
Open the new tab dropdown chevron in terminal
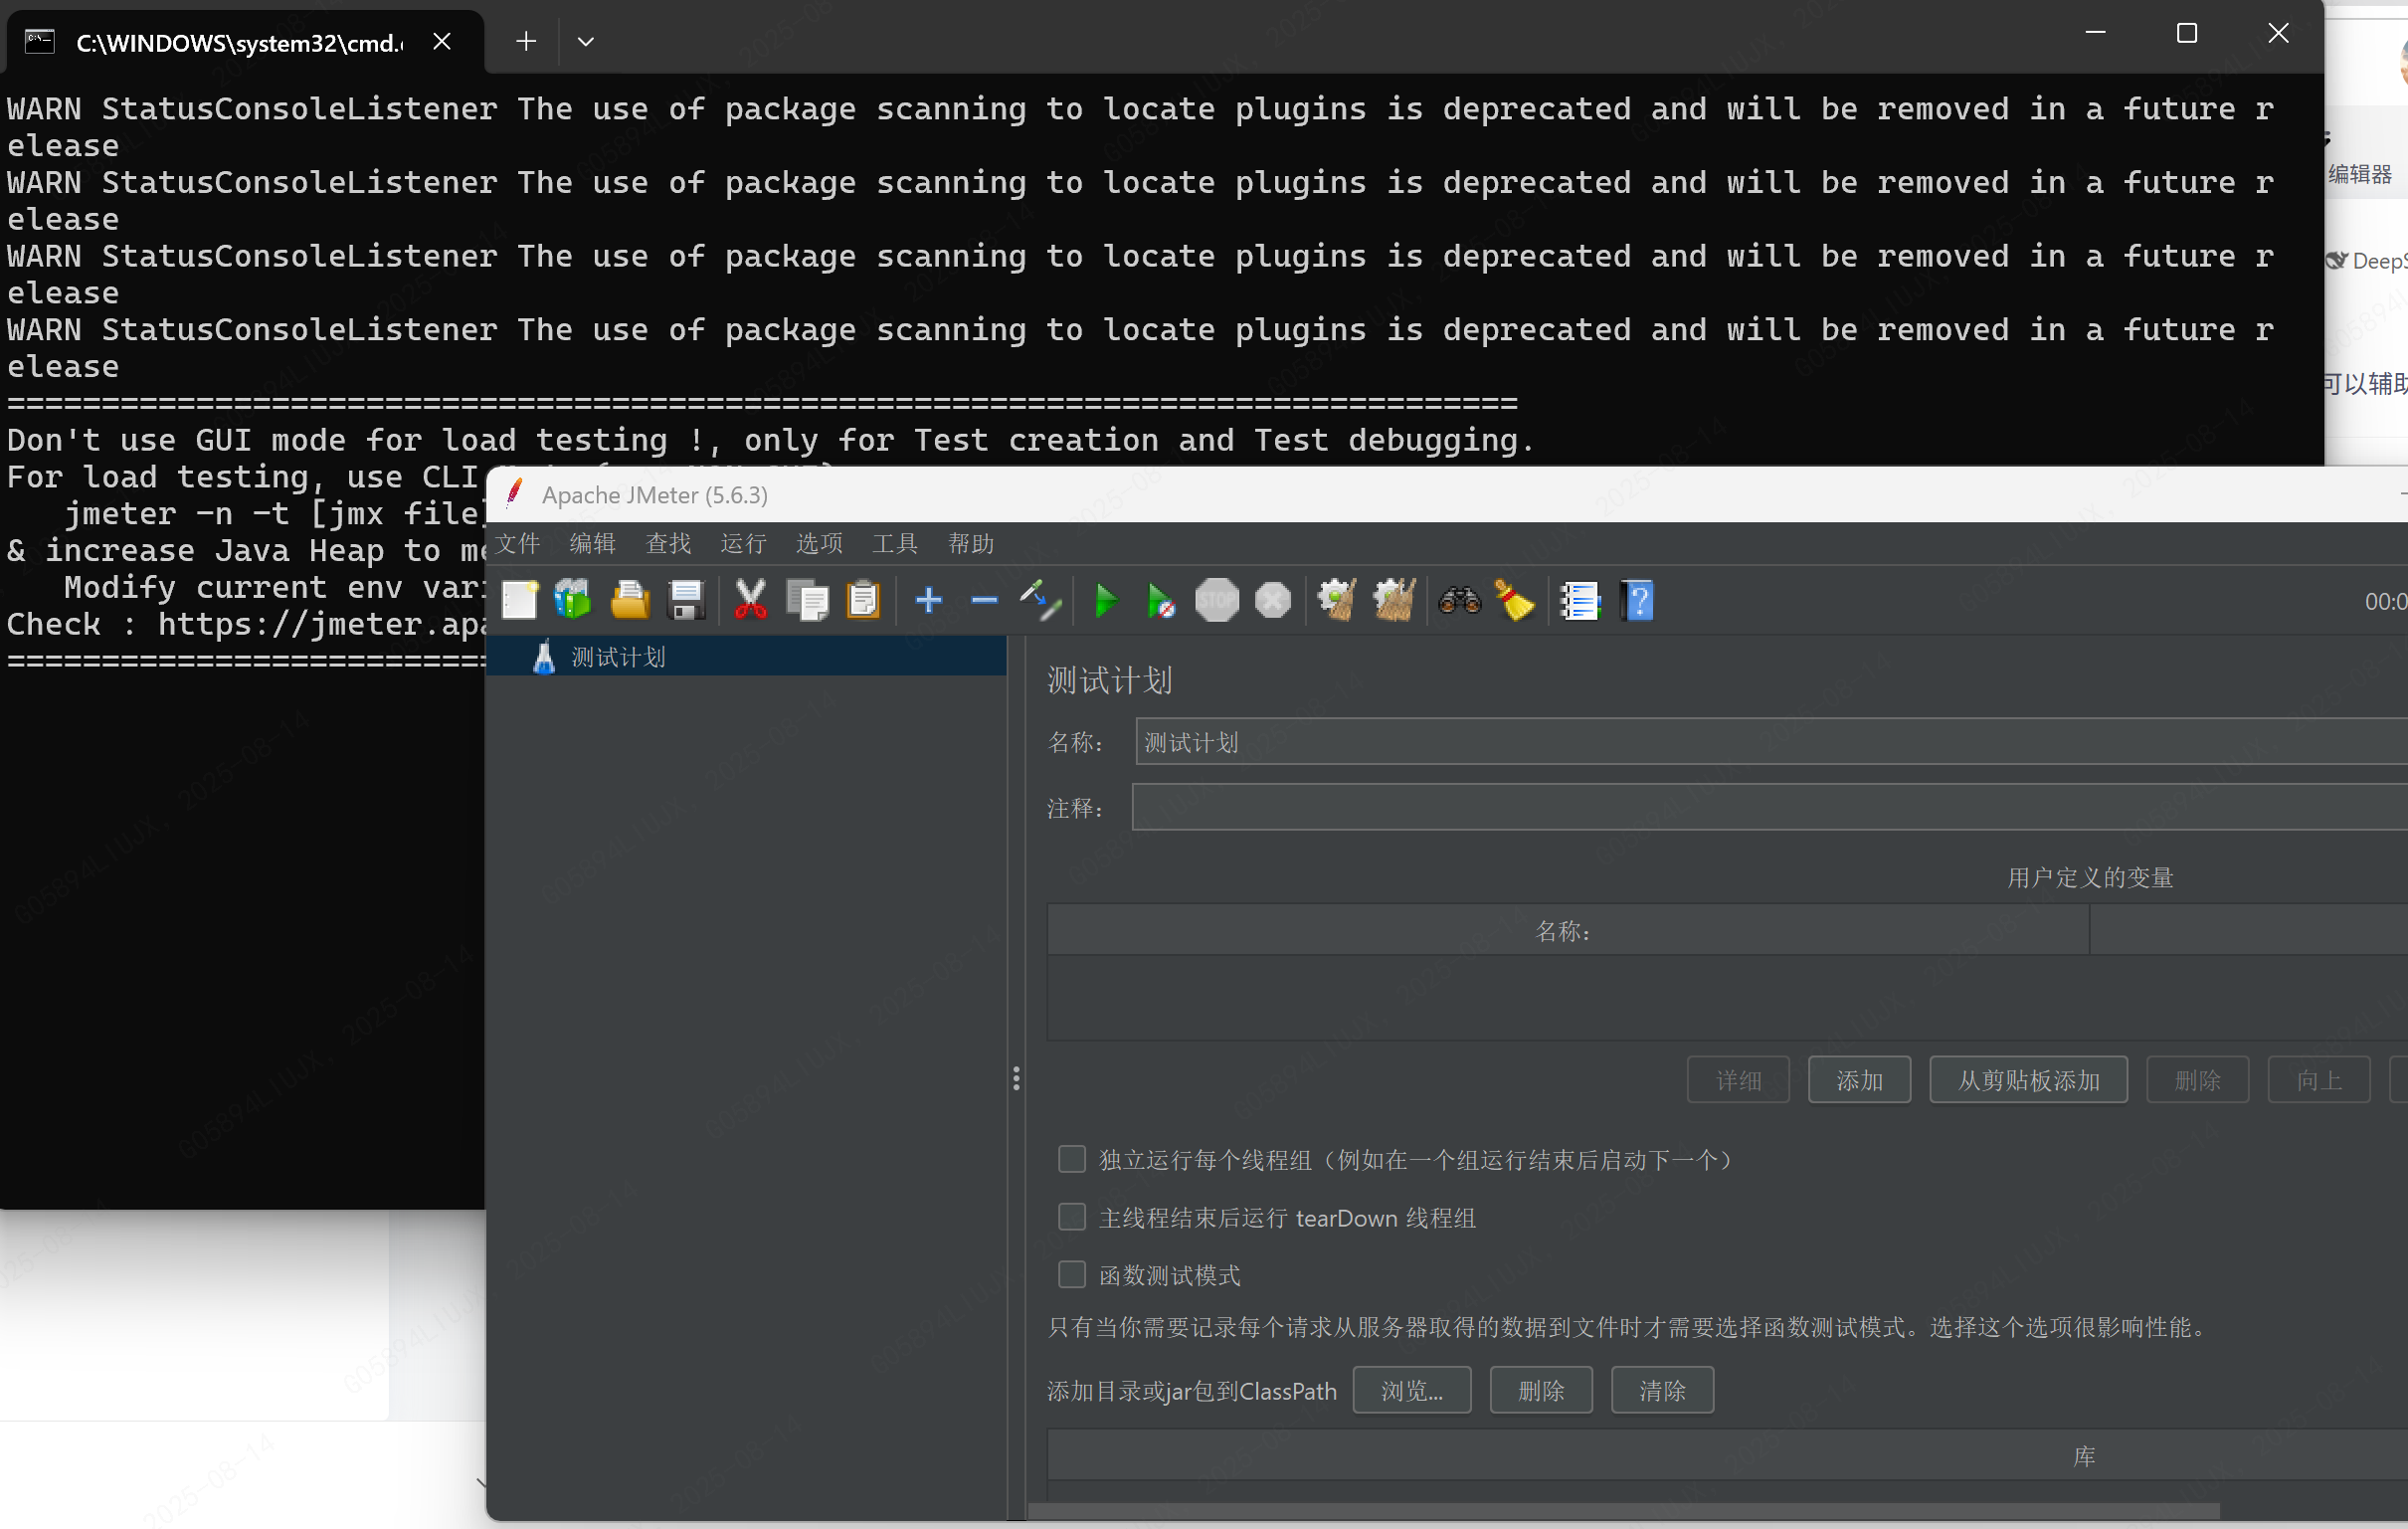tap(586, 41)
